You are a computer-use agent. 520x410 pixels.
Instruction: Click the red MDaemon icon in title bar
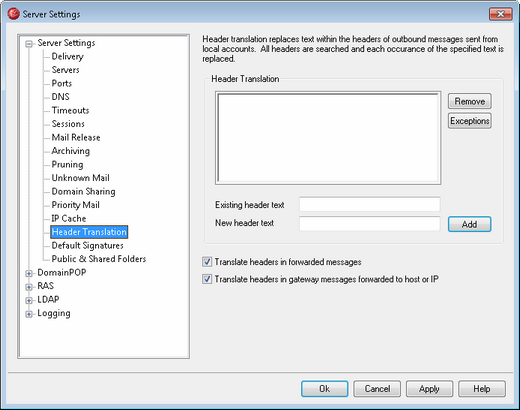tap(13, 14)
